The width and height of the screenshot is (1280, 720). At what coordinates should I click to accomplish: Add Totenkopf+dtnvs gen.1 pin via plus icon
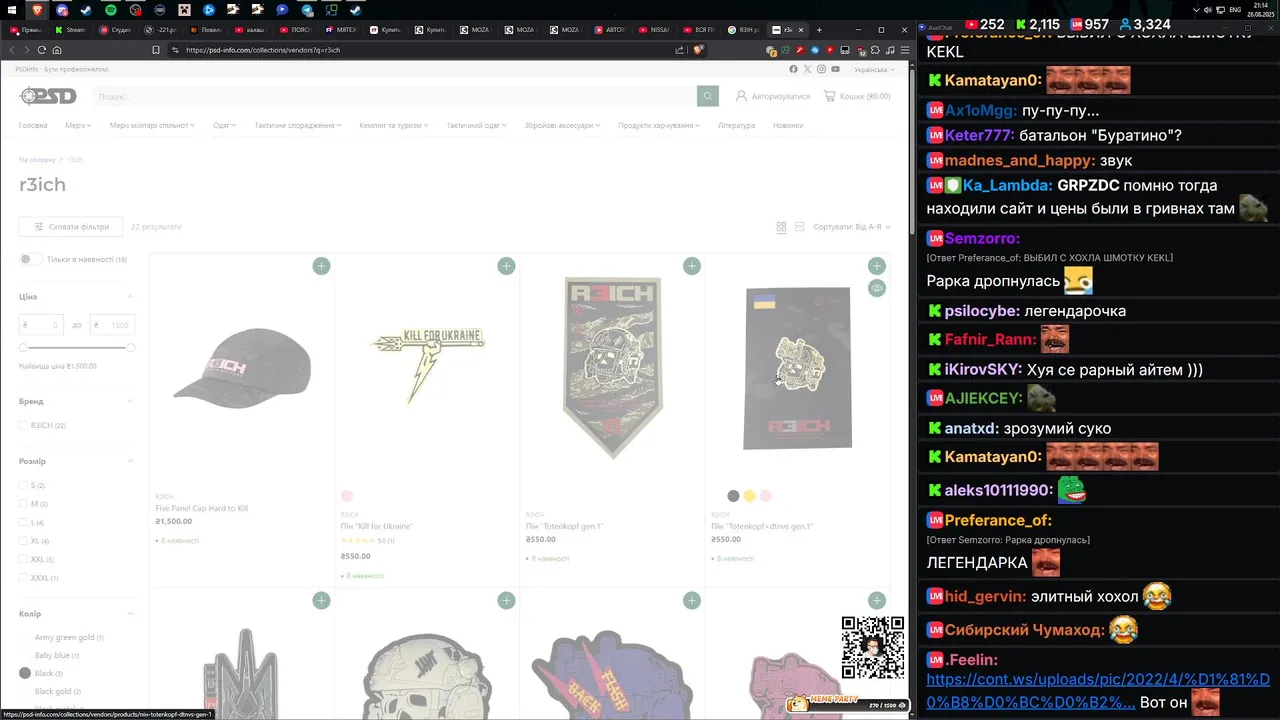pyautogui.click(x=877, y=266)
